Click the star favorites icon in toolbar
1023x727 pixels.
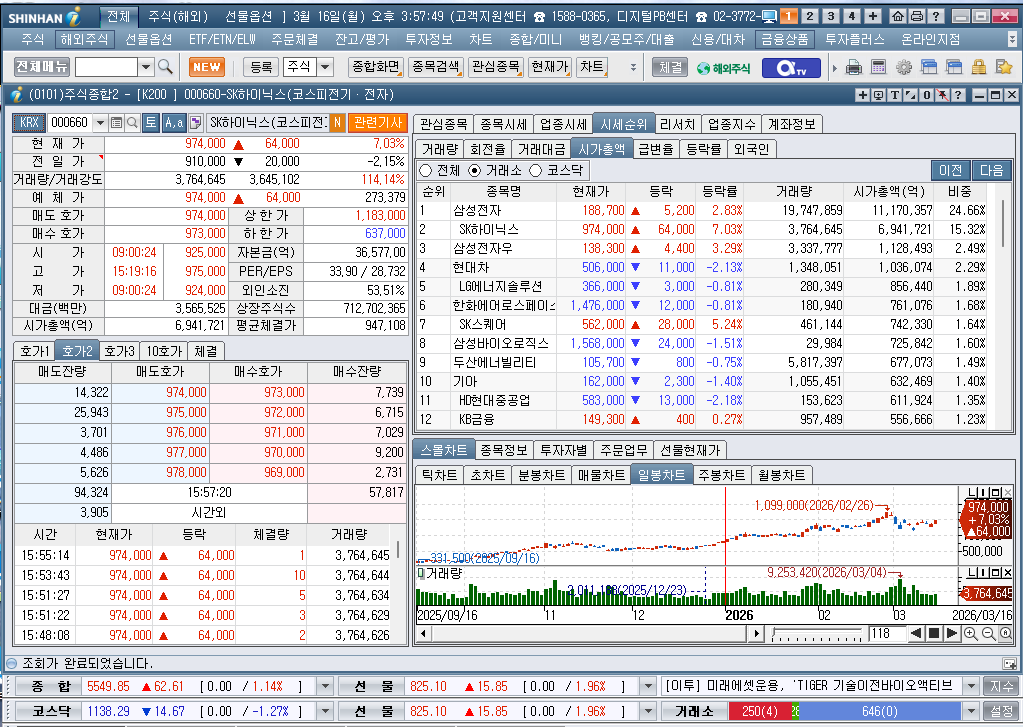pyautogui.click(x=1003, y=67)
